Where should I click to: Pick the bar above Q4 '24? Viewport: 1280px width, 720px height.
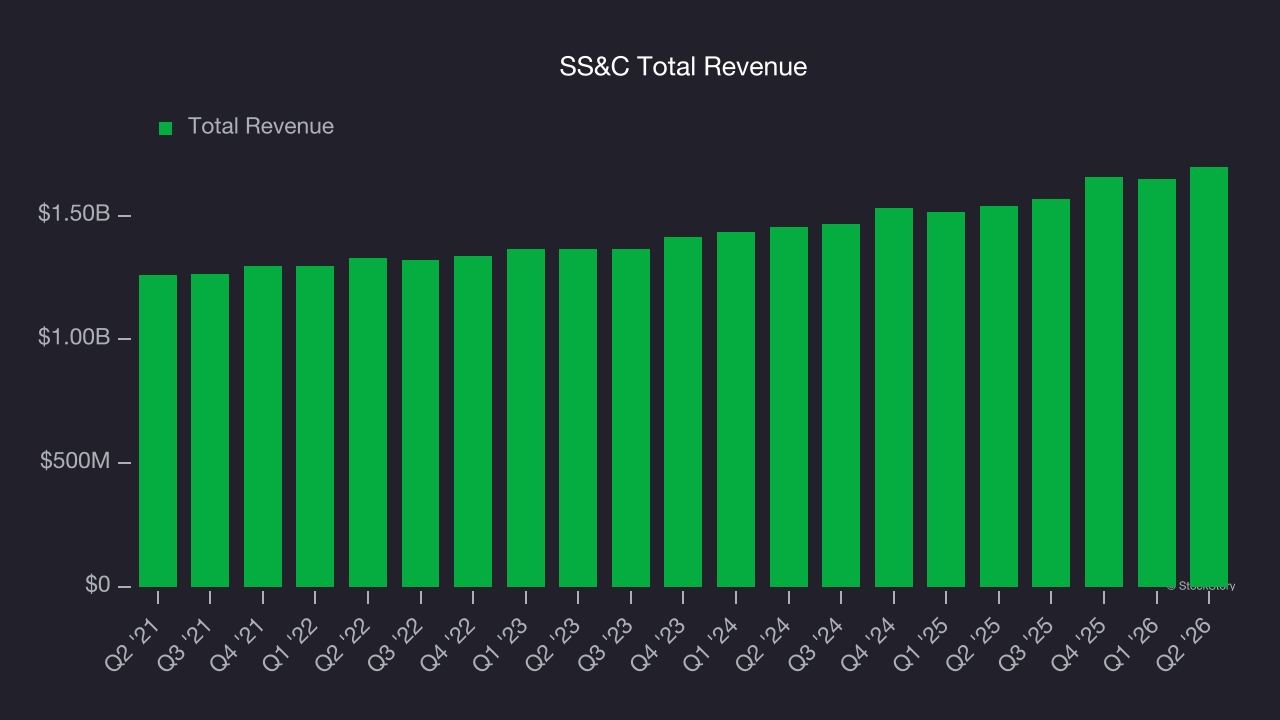(894, 397)
